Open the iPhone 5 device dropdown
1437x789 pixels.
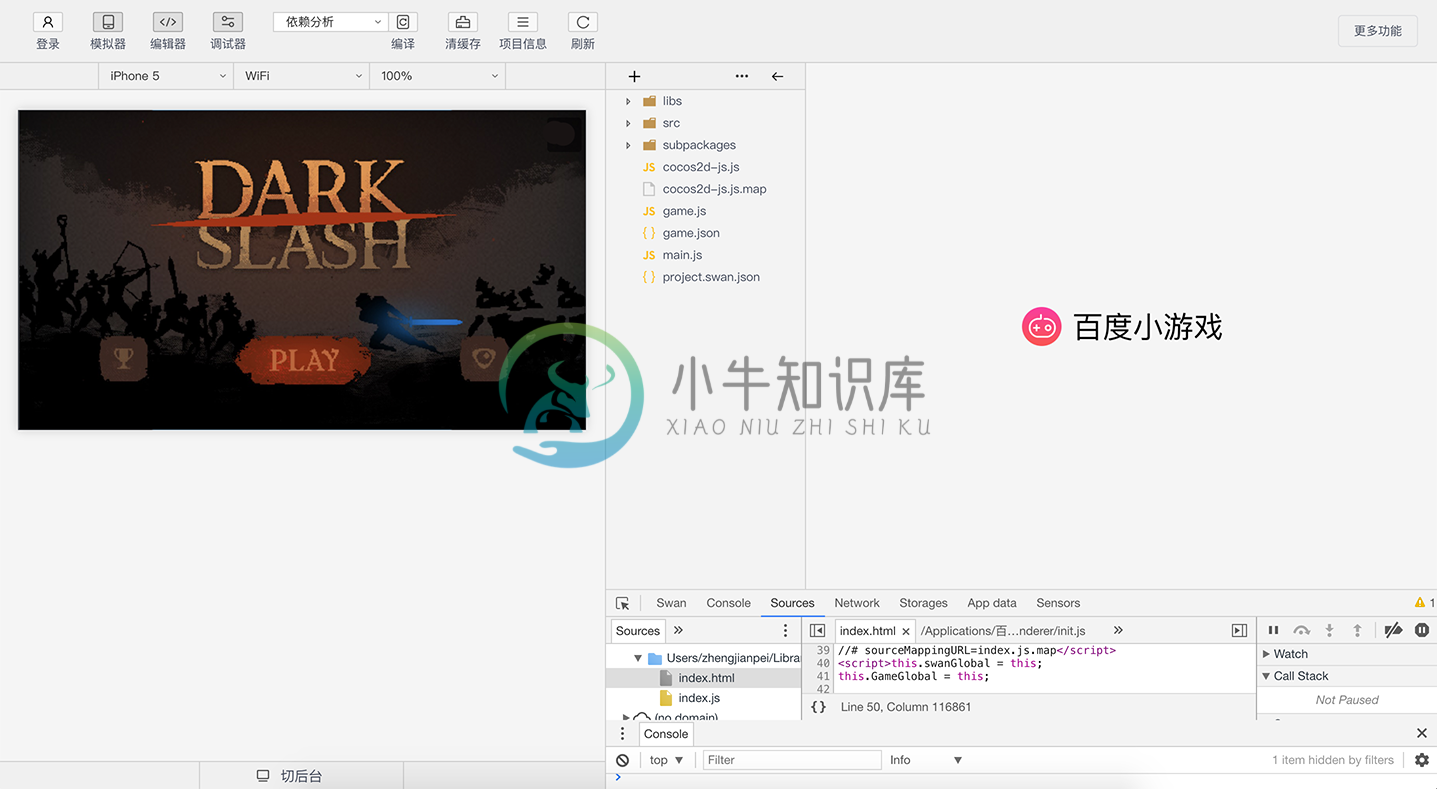(x=166, y=76)
